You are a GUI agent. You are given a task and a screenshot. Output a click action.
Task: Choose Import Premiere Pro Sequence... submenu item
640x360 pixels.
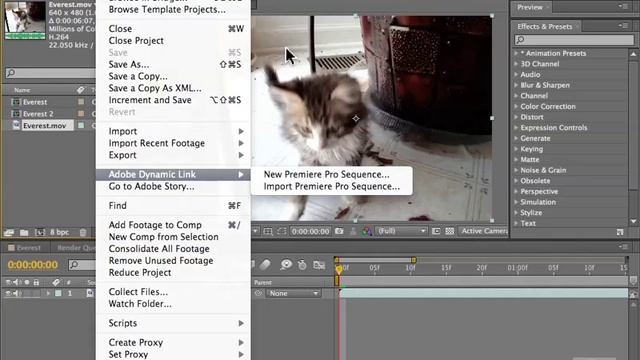pos(332,187)
